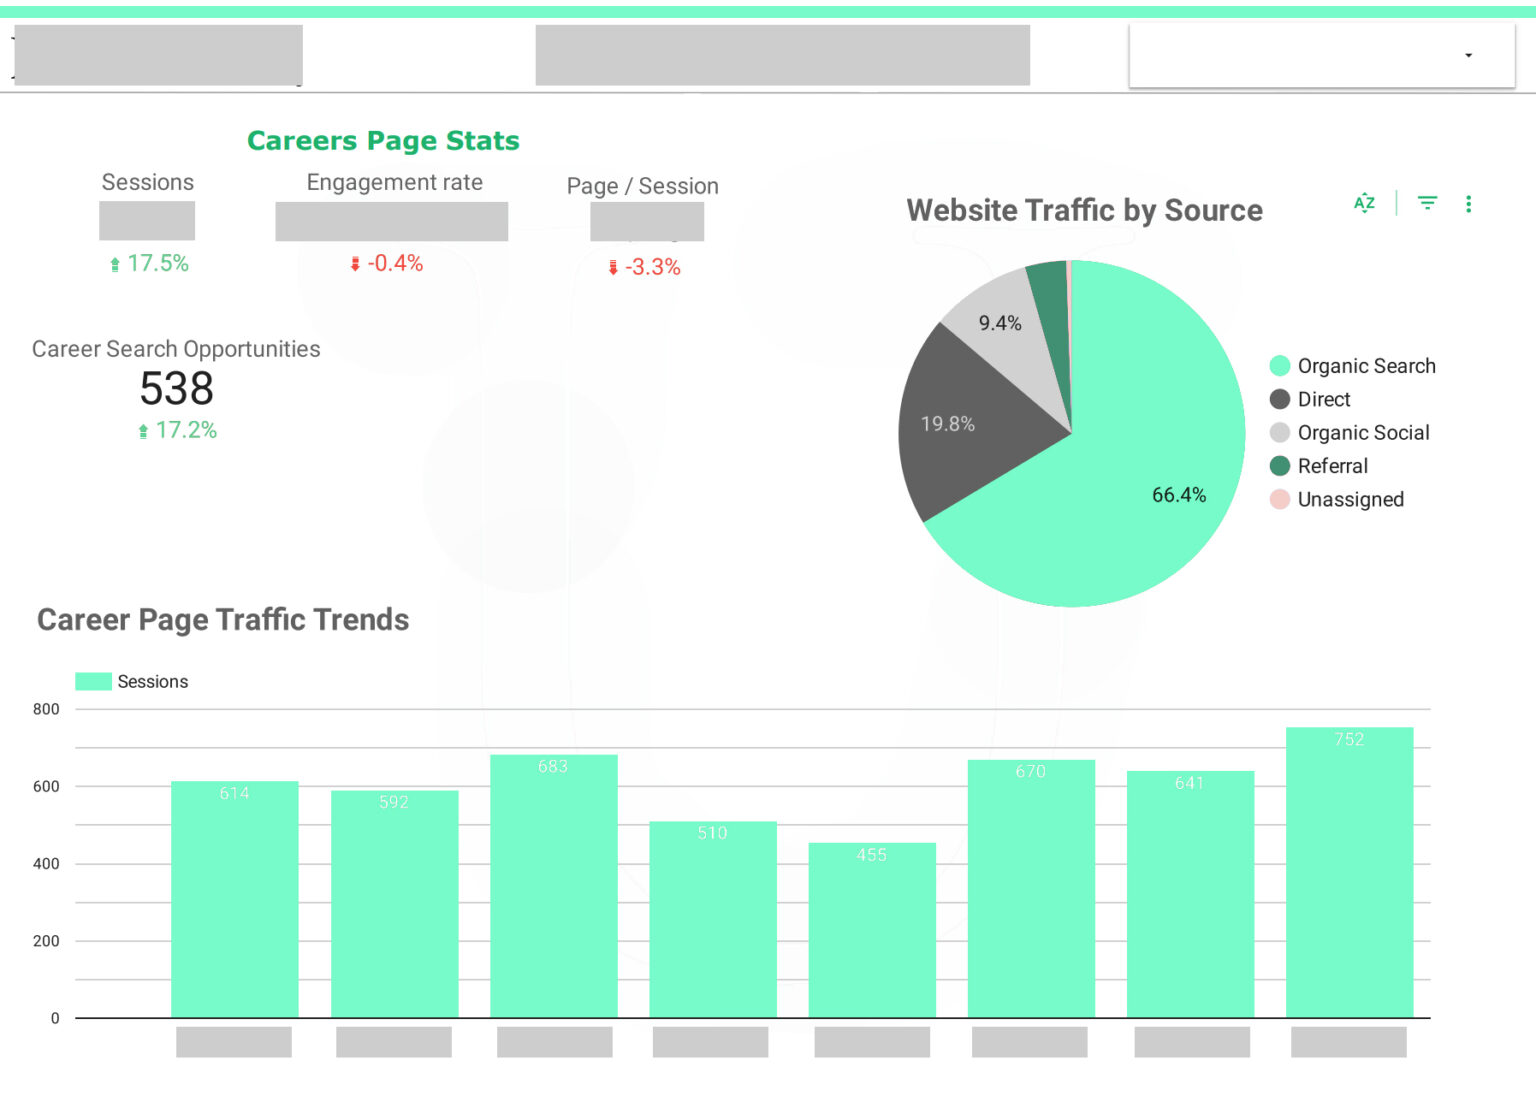
Task: Click the bar labeled 592
Action: pyautogui.click(x=394, y=905)
